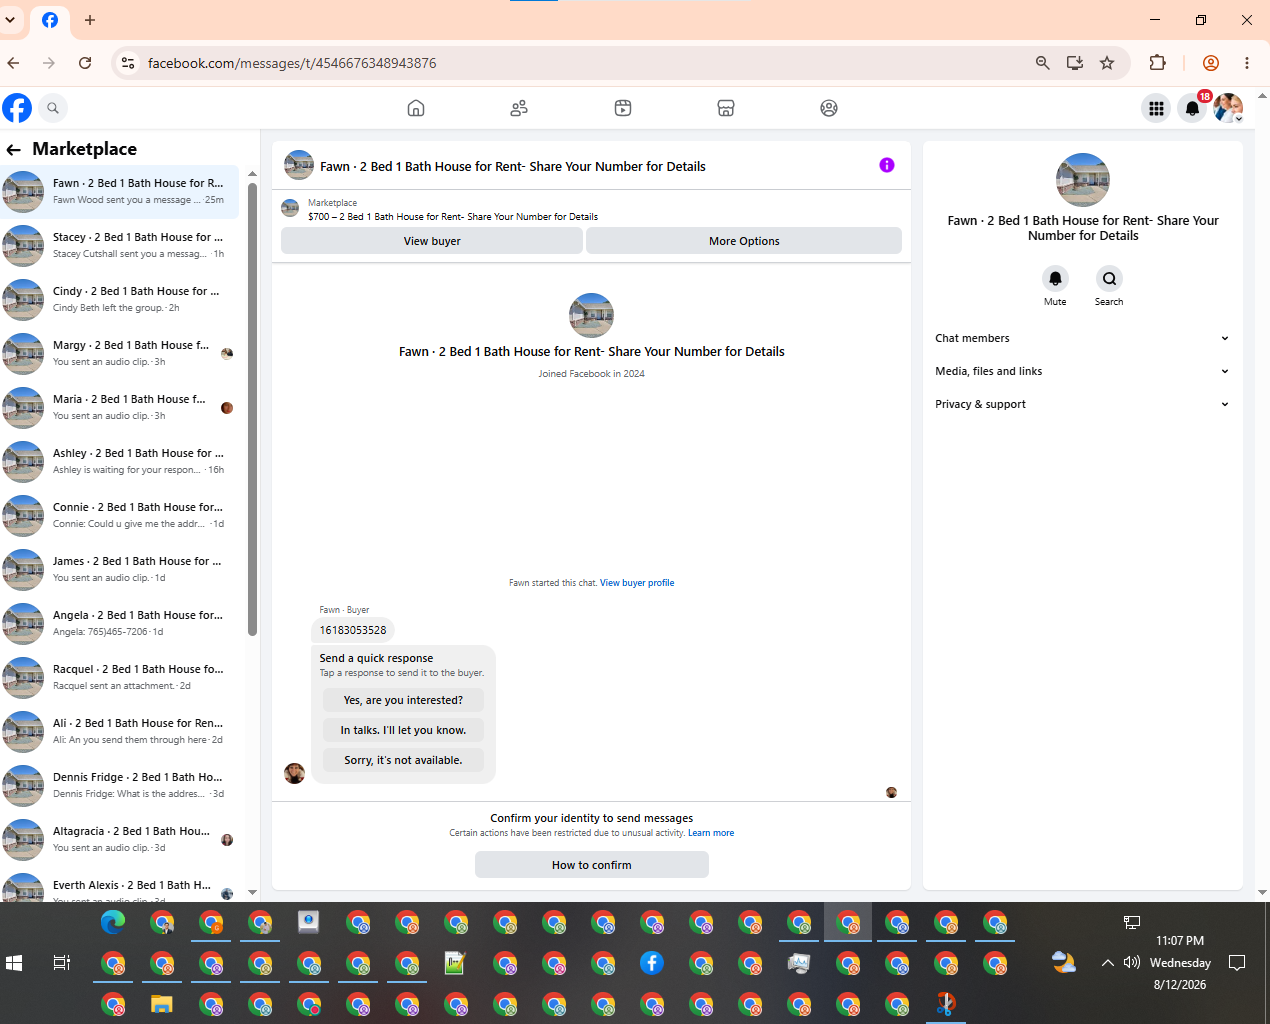Send 'Sorry, it's not available.' response
Screen dimensions: 1270x1024
(x=403, y=760)
